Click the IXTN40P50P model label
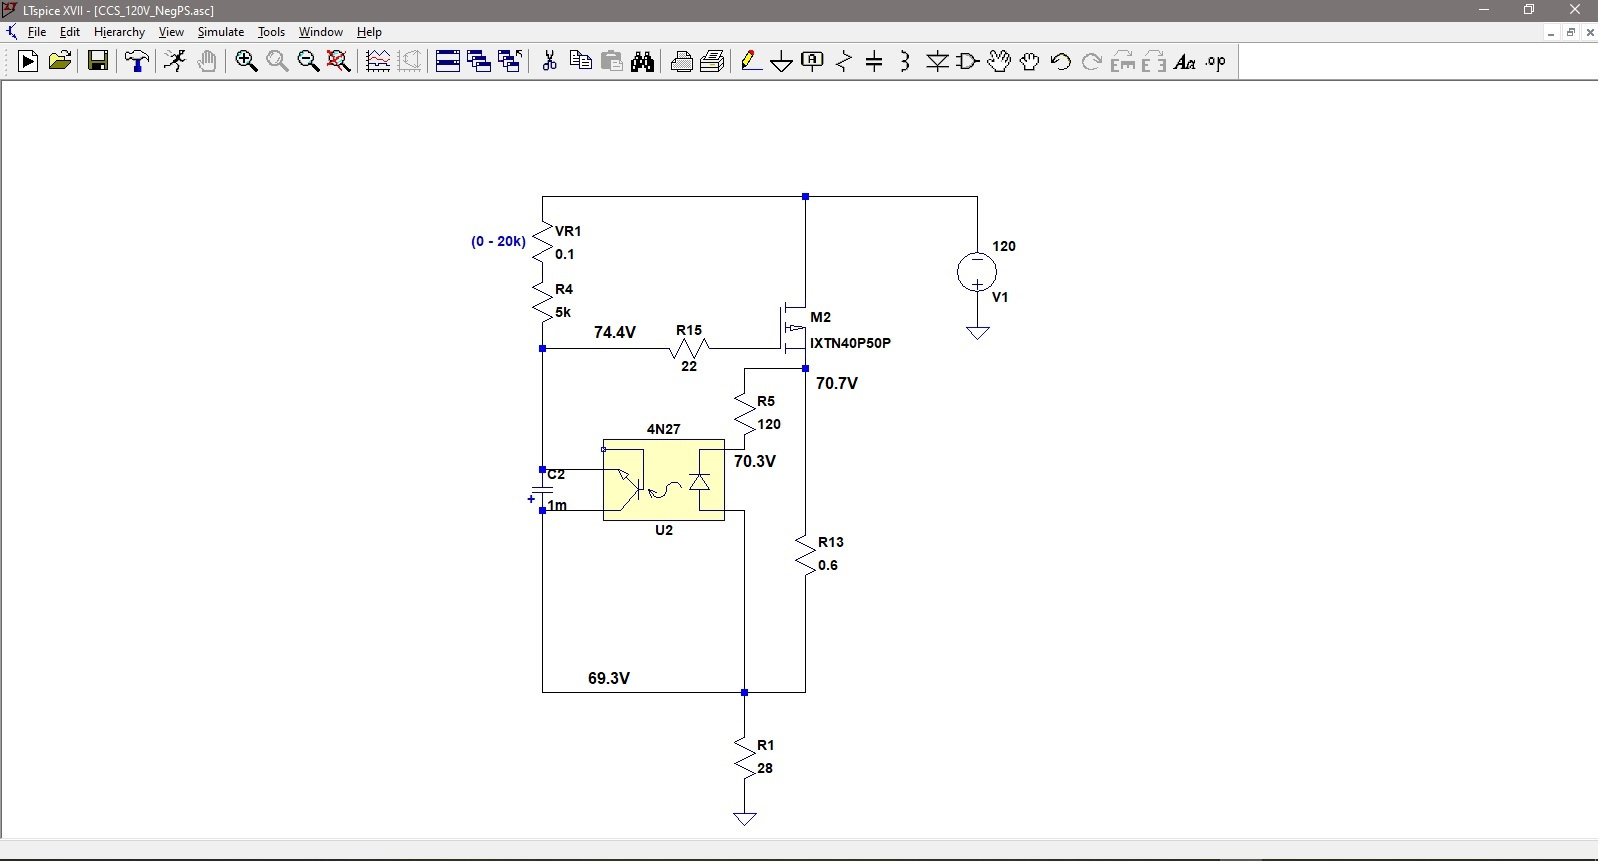The width and height of the screenshot is (1601, 864). 850,343
